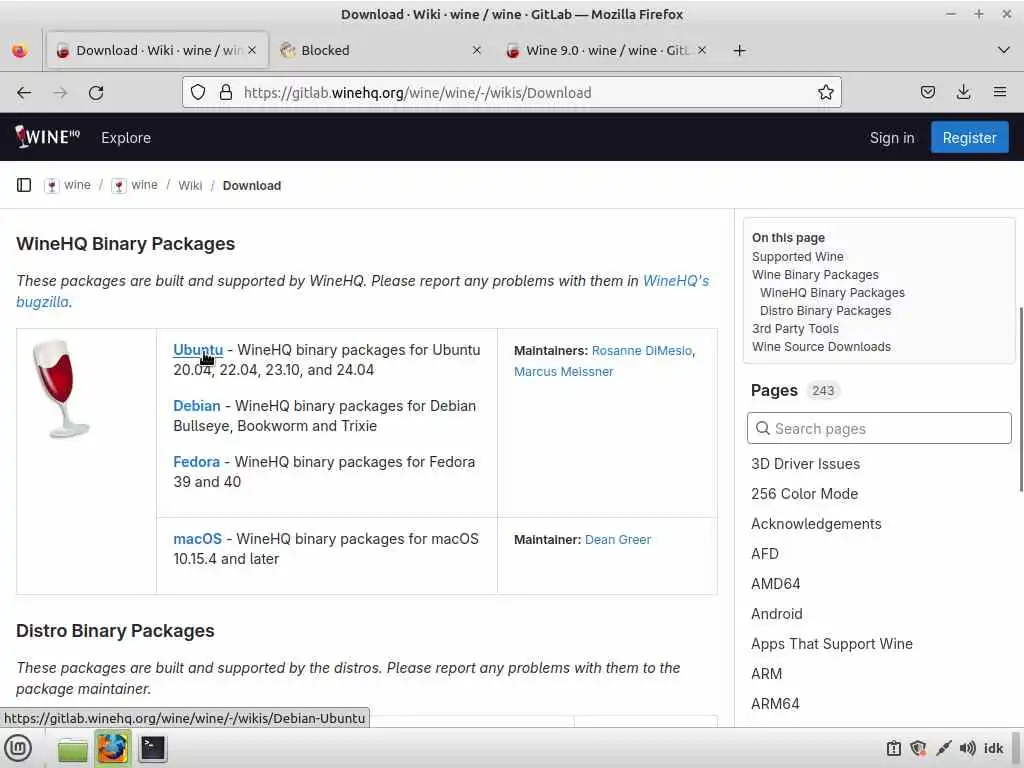
Task: Click the Search pages input field
Action: point(879,428)
